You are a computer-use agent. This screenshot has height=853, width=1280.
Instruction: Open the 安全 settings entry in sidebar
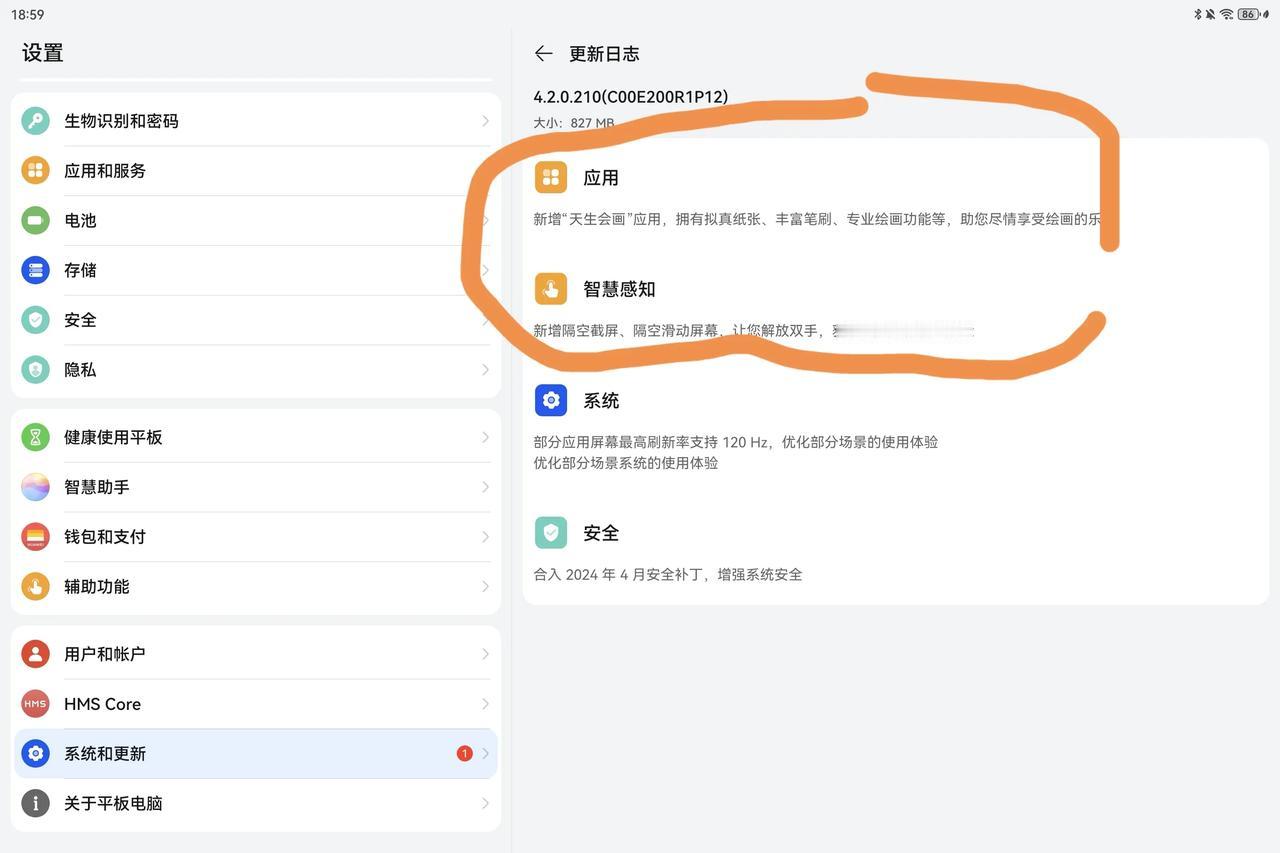point(256,320)
